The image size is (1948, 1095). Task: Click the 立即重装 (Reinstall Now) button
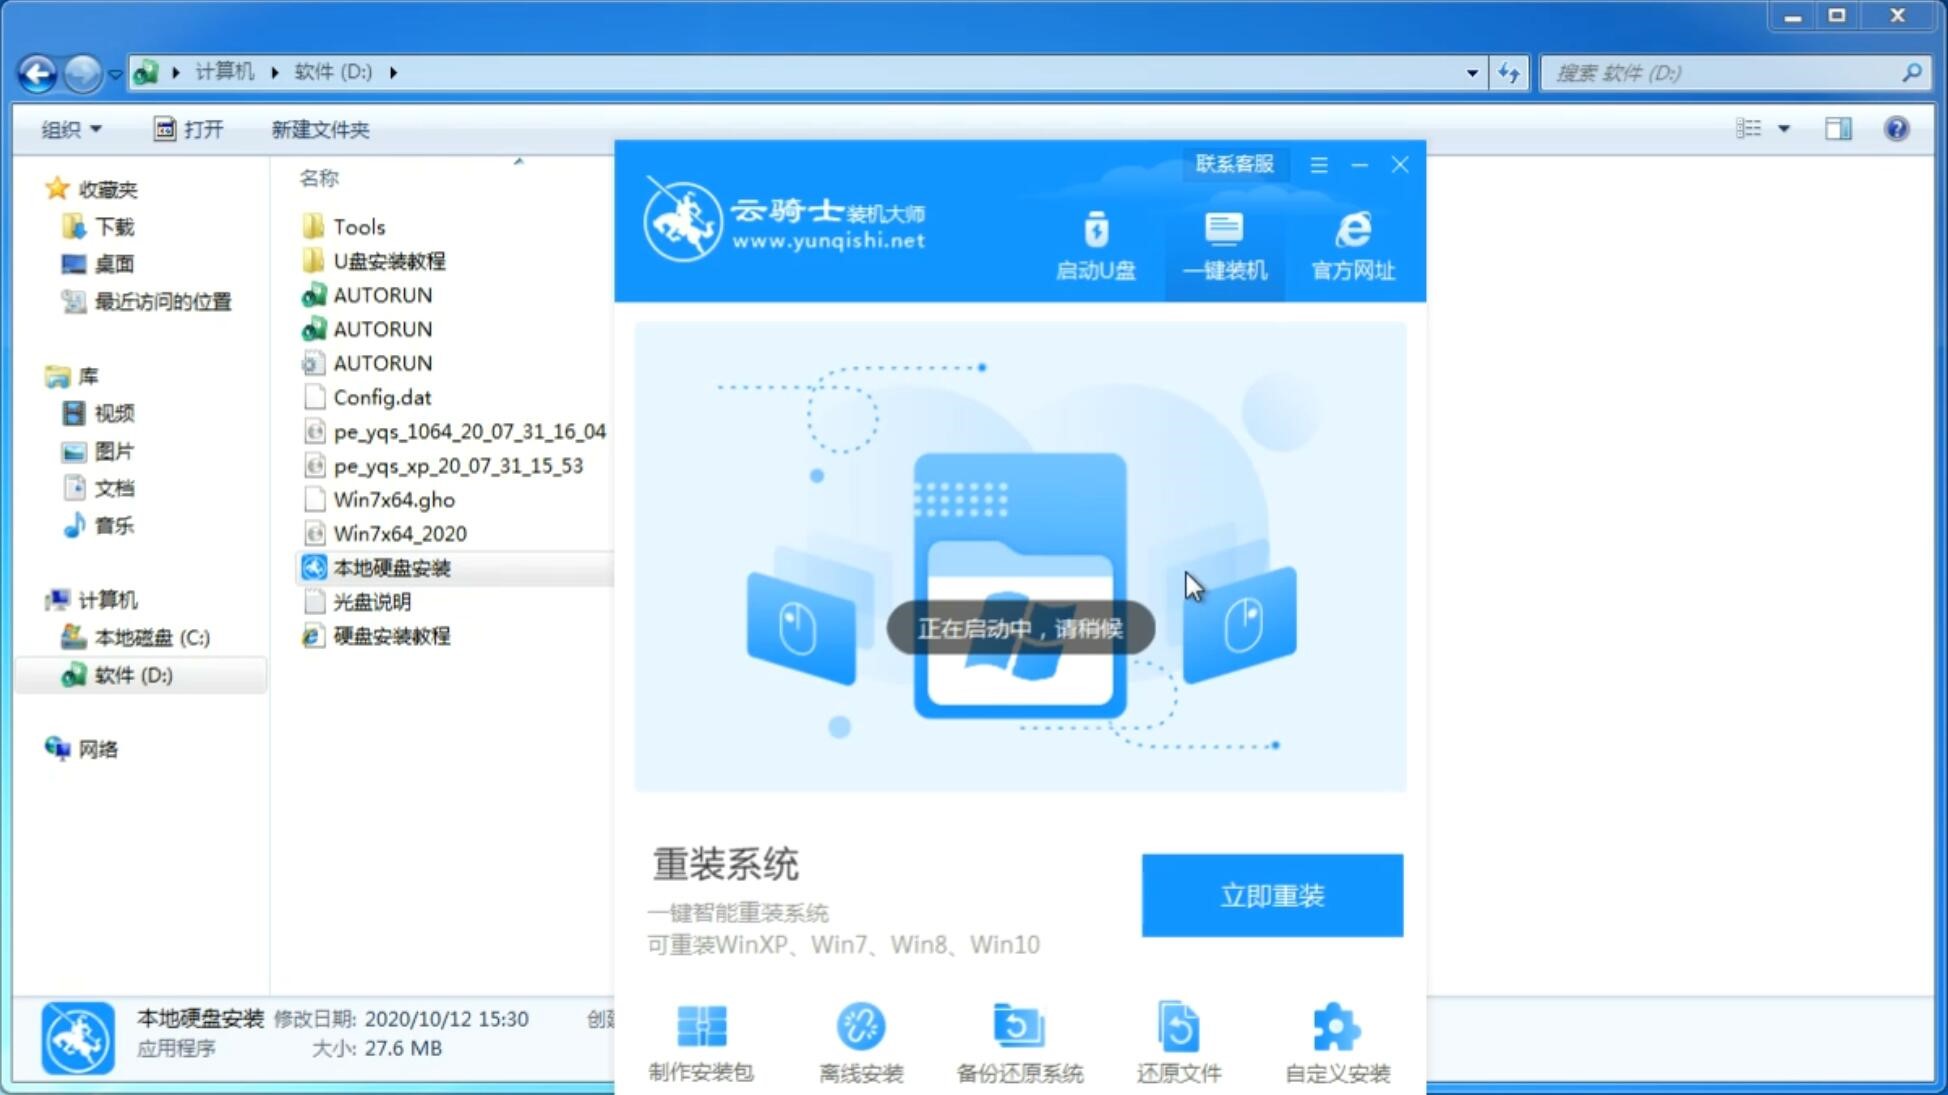pos(1272,896)
